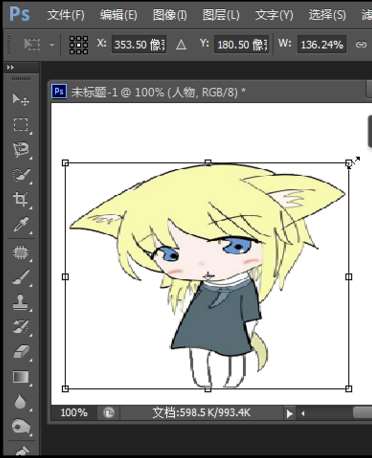Open the 文件(F) menu
This screenshot has width=372, height=458.
click(66, 15)
